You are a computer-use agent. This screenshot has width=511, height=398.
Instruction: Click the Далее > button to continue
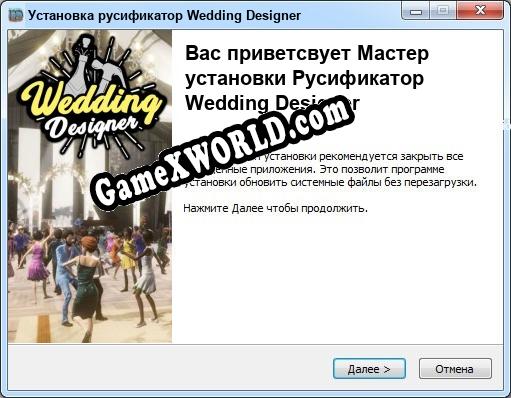[x=369, y=369]
